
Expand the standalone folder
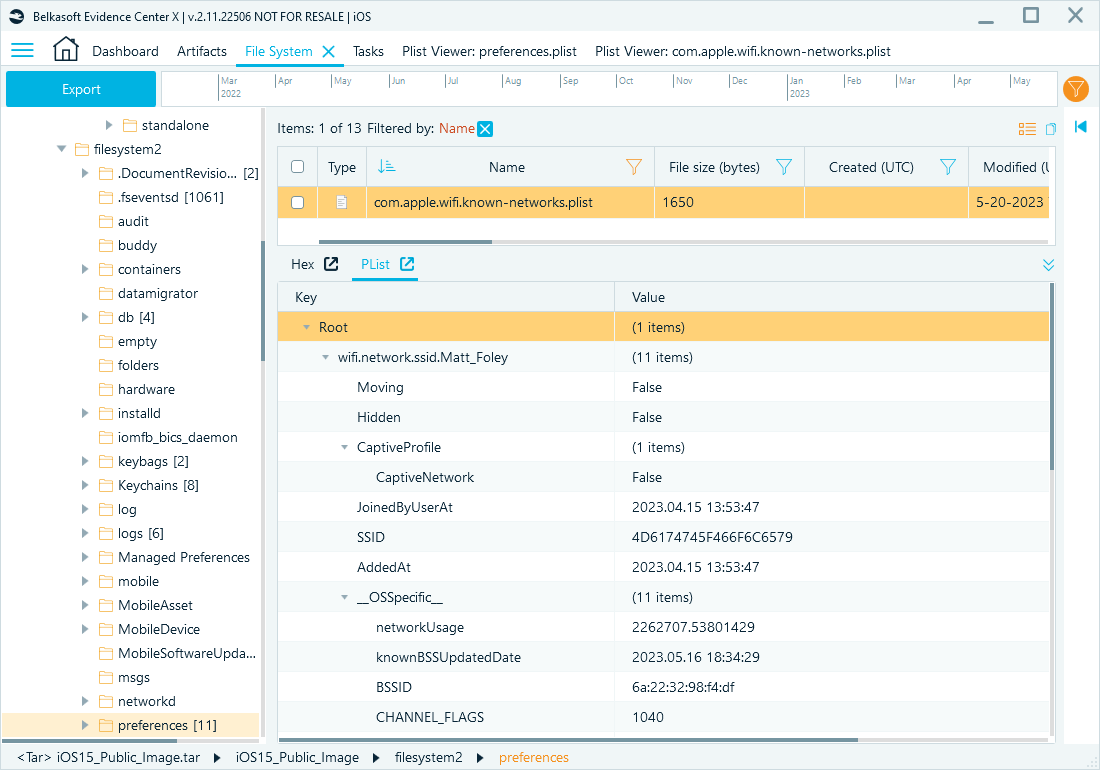(x=109, y=126)
